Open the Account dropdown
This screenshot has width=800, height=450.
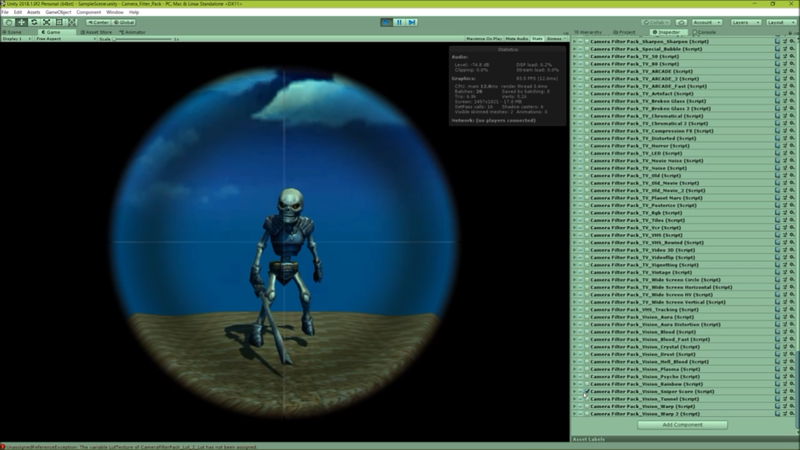pyautogui.click(x=707, y=22)
